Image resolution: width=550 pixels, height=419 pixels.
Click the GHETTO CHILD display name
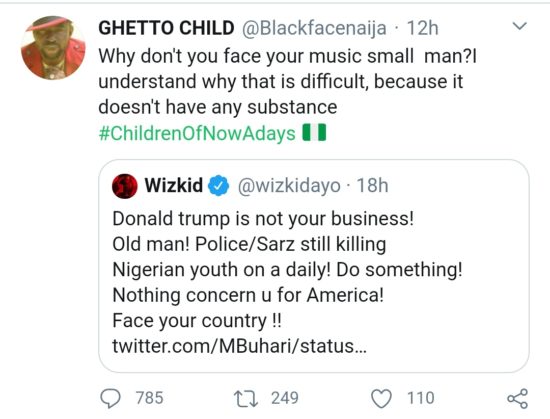tap(166, 28)
